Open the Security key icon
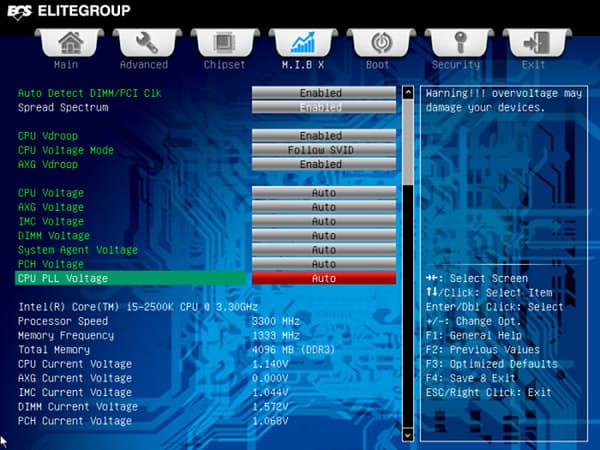The width and height of the screenshot is (600, 450). 459,43
